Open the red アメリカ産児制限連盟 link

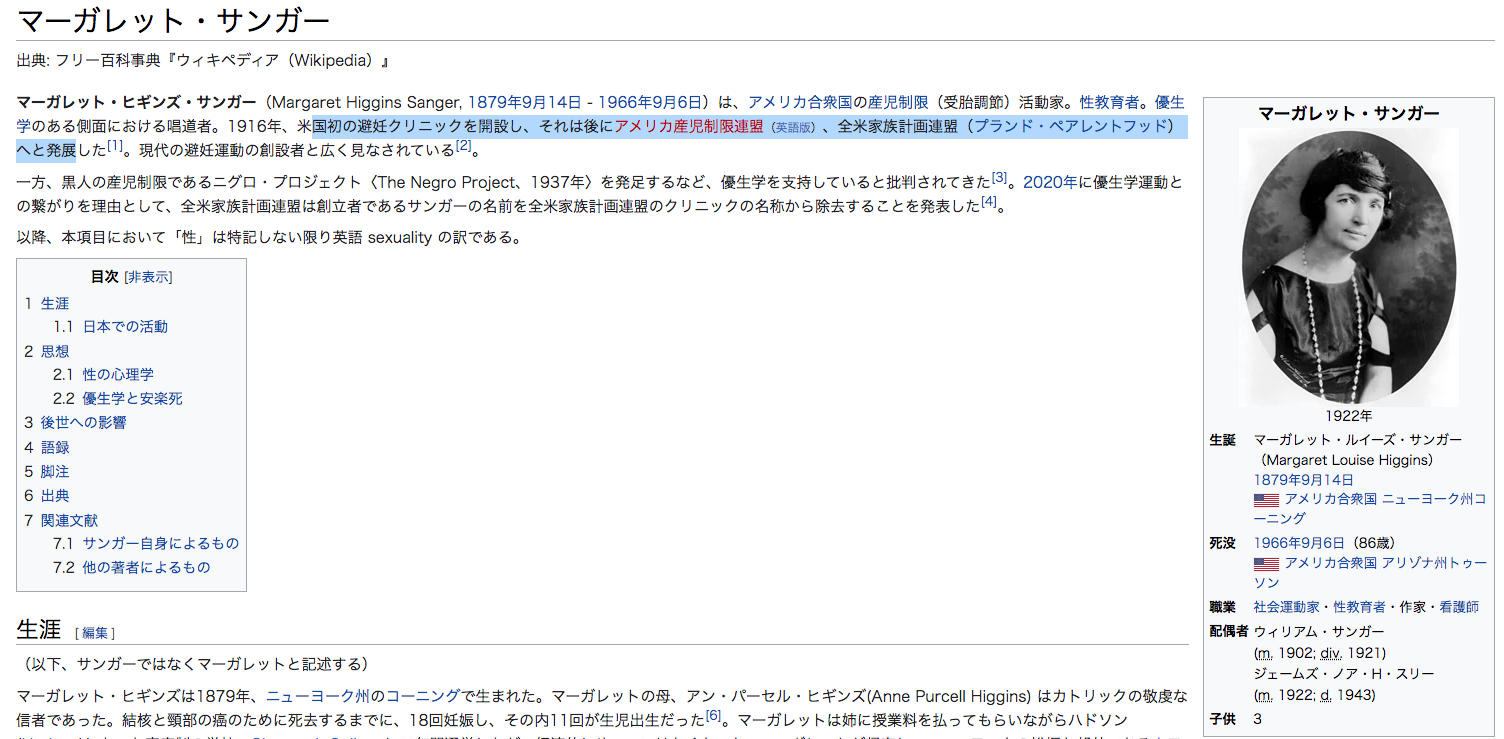tap(689, 126)
